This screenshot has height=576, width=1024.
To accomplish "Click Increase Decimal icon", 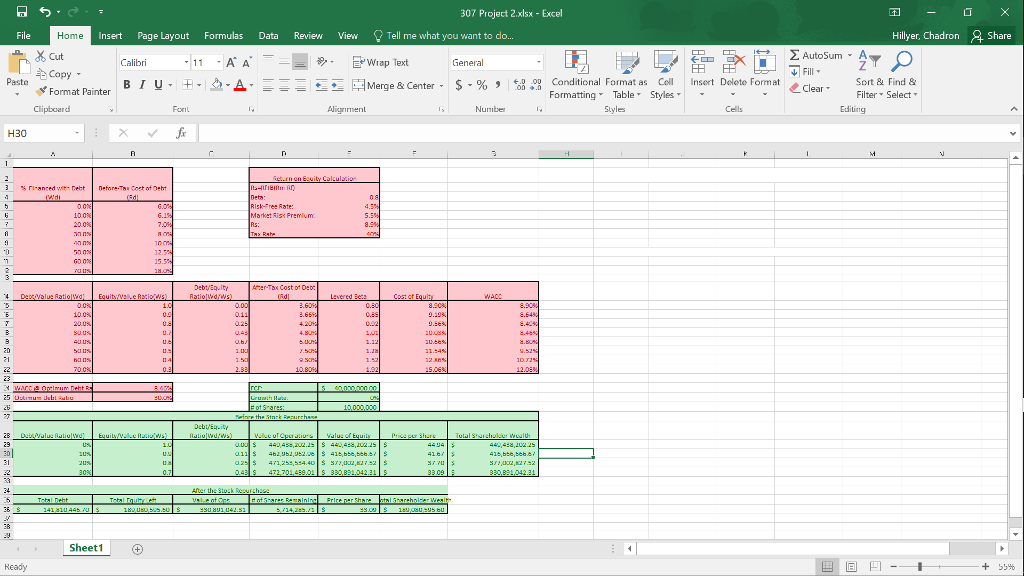I will [x=520, y=85].
